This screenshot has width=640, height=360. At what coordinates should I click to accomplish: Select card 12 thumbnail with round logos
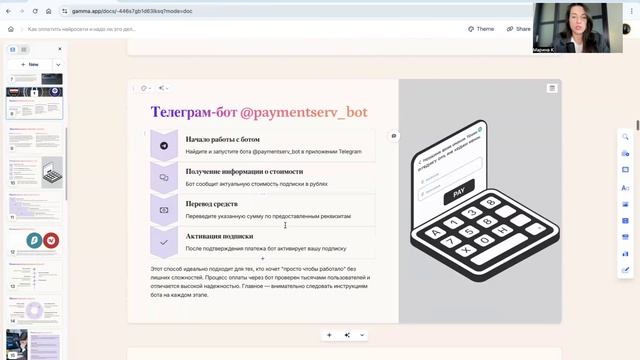point(35,242)
